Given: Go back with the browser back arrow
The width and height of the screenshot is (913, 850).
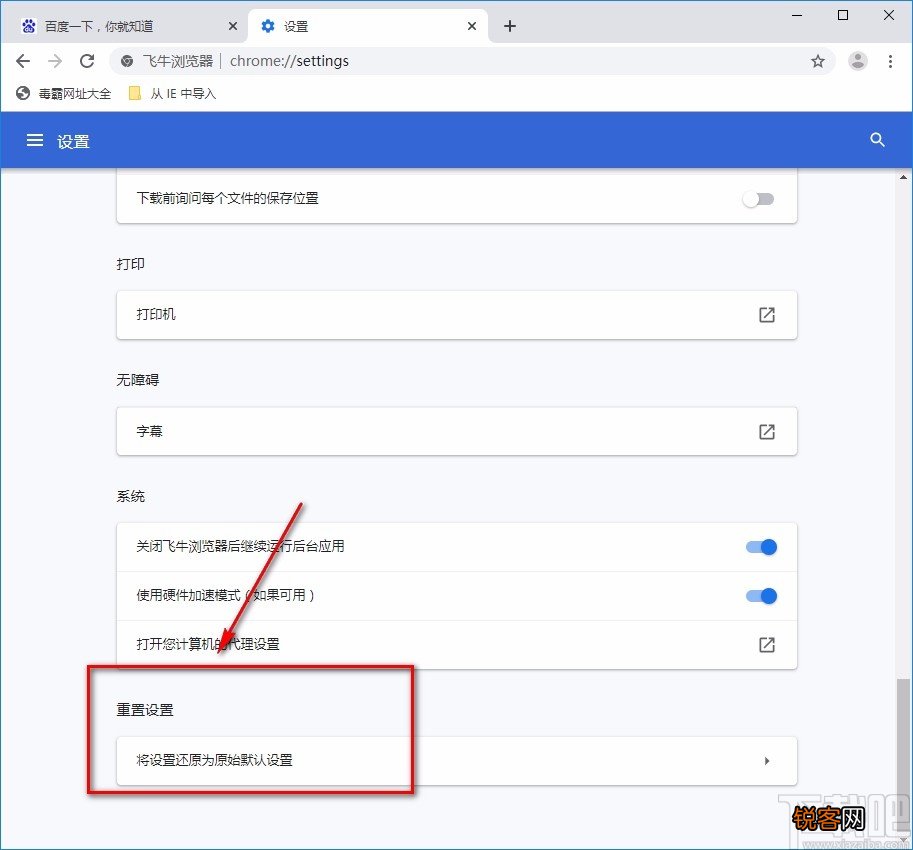Looking at the screenshot, I should (x=23, y=61).
